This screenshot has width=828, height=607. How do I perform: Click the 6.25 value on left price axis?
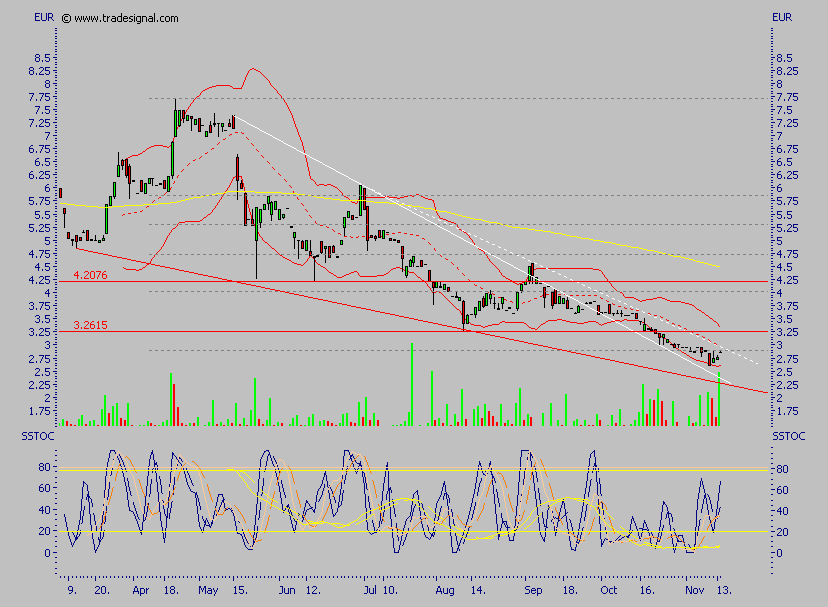tap(40, 175)
